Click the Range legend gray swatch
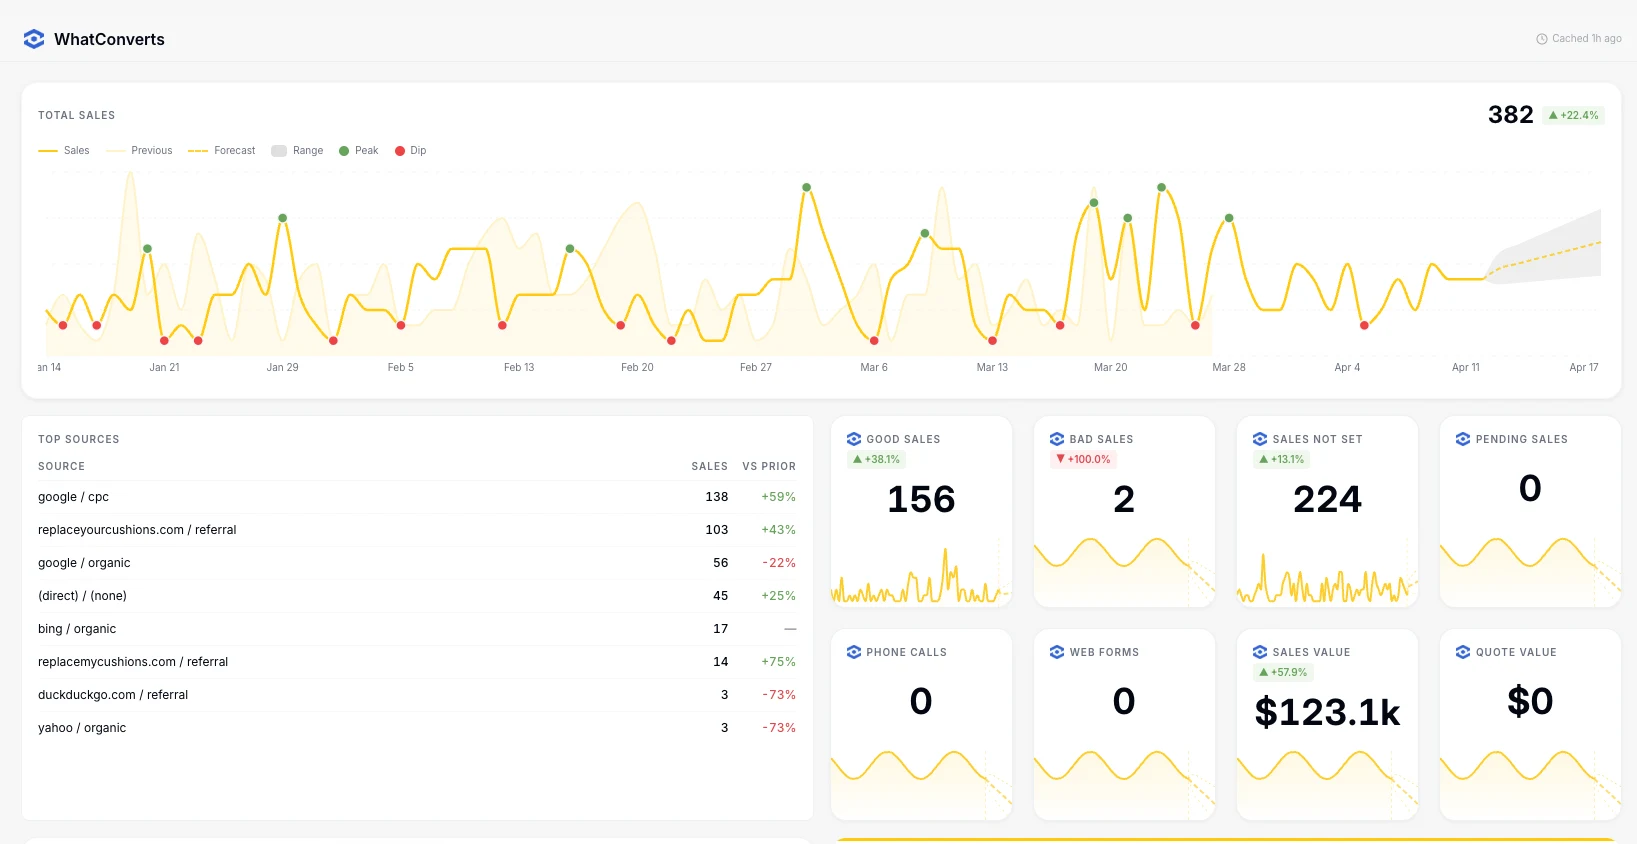Viewport: 1637px width, 844px height. tap(279, 151)
